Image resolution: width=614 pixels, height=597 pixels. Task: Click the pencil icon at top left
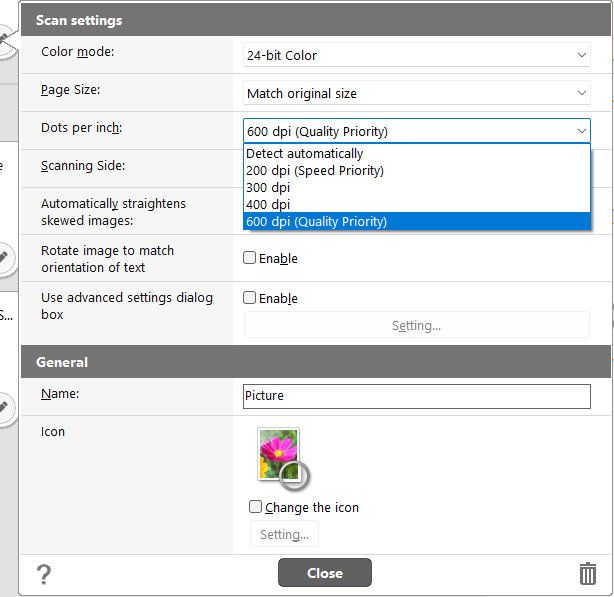(6, 40)
